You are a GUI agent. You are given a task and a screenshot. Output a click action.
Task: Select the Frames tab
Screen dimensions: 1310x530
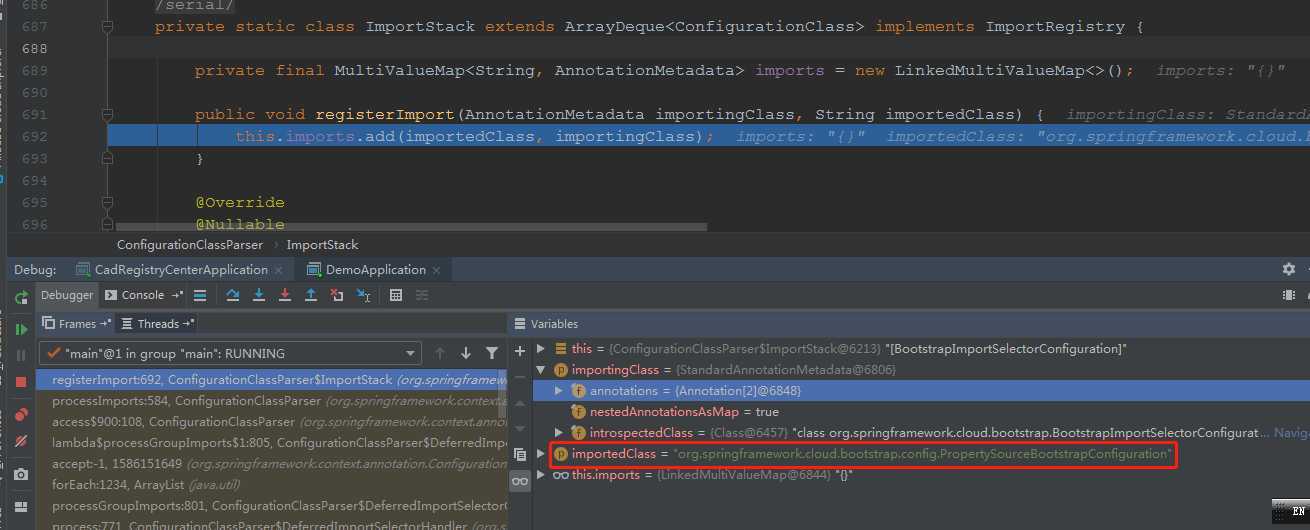coord(76,324)
